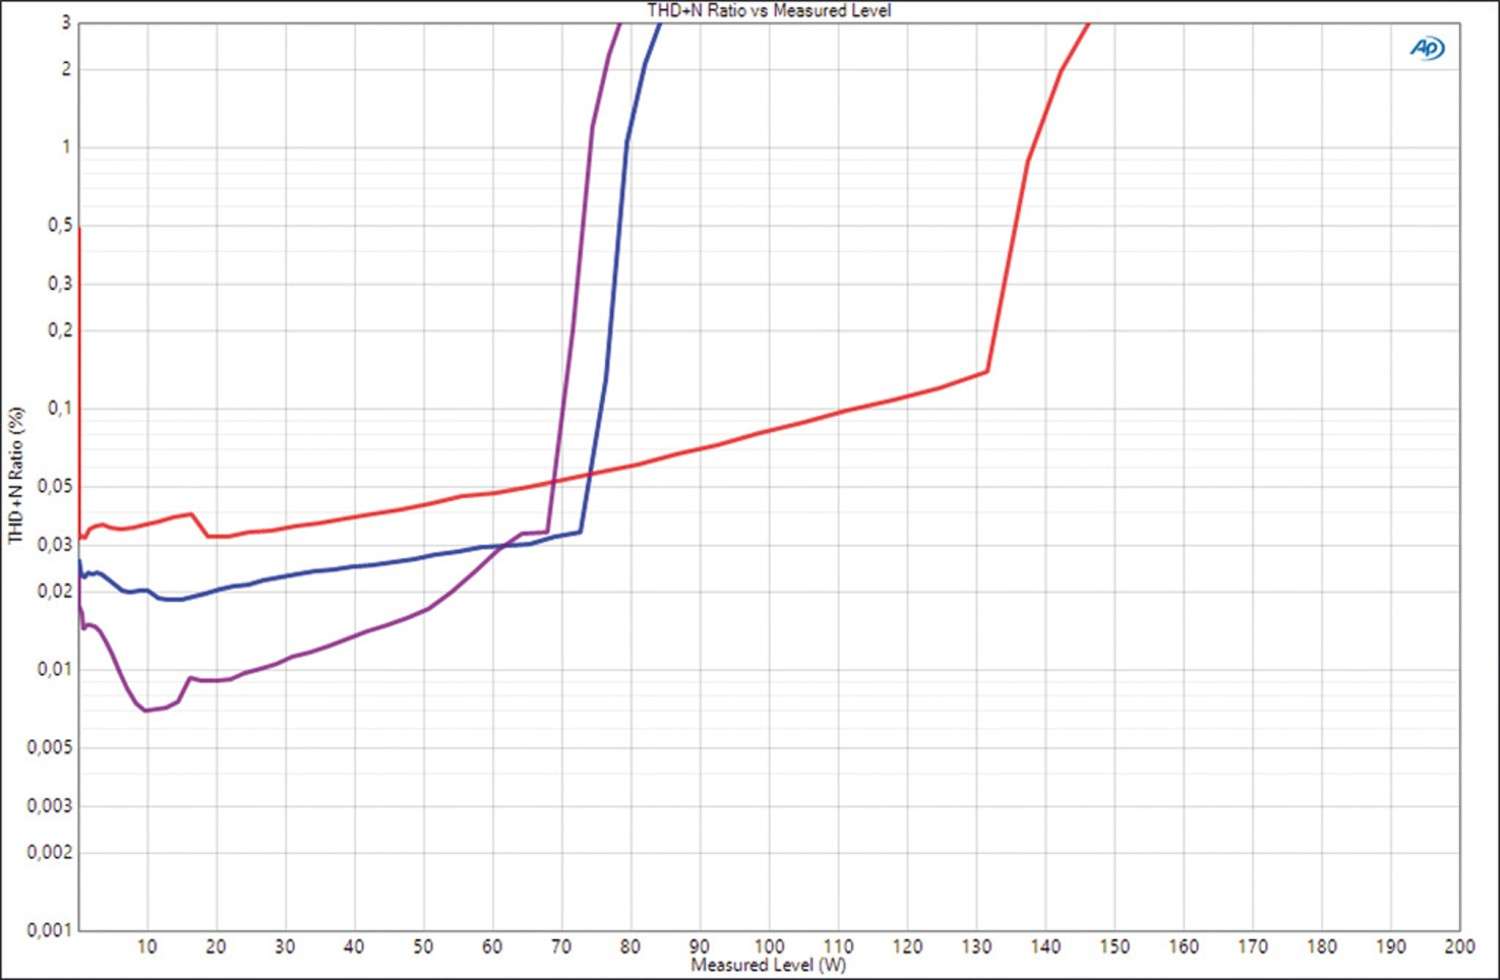Viewport: 1500px width, 980px height.
Task: Click the y-axis value 0,3
Action: pos(60,284)
